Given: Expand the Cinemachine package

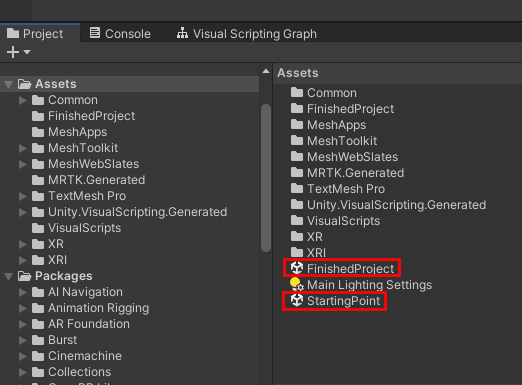Looking at the screenshot, I should coord(23,356).
